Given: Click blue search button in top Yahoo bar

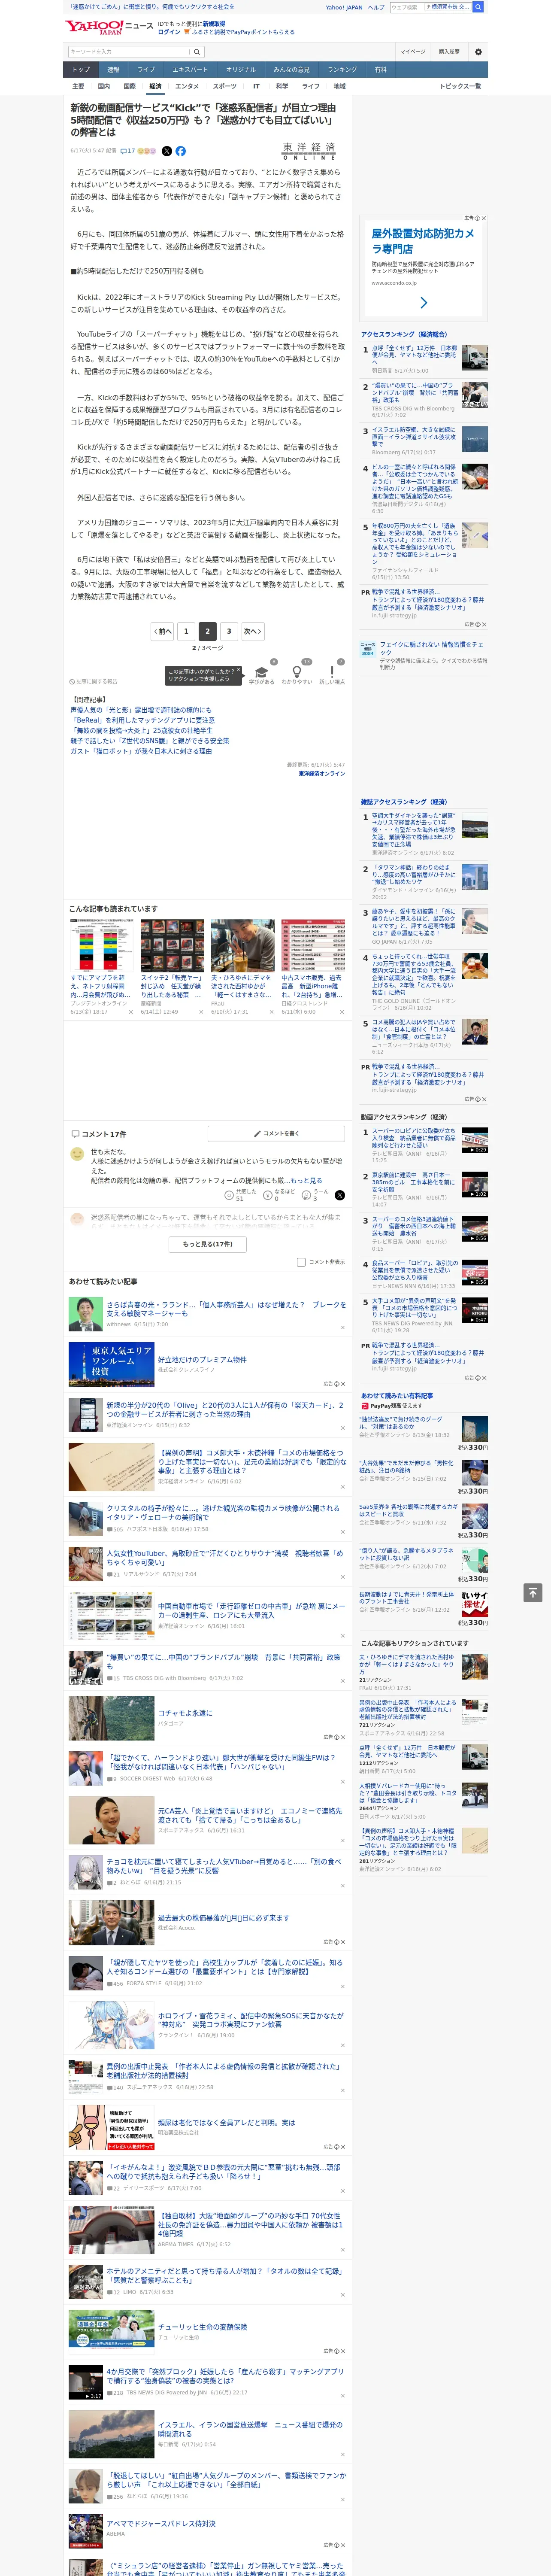Looking at the screenshot, I should (478, 7).
